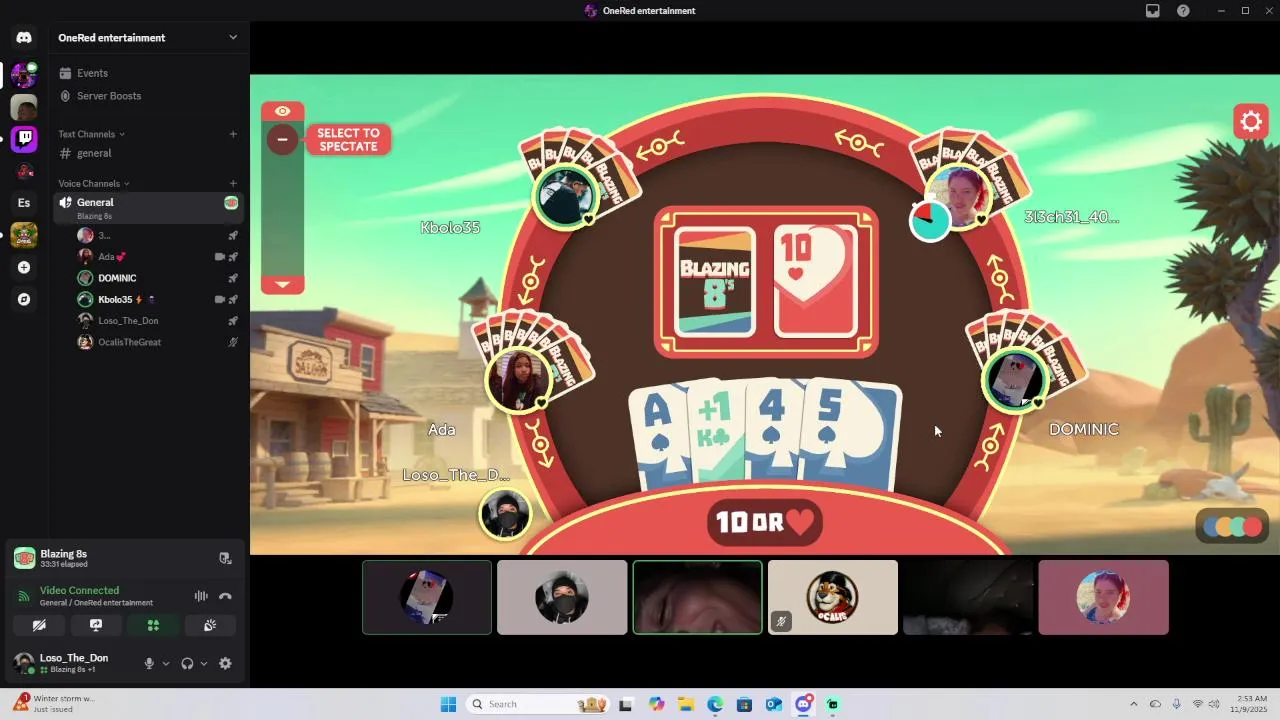Create a new voice channel with plus
The image size is (1280, 720).
(233, 184)
